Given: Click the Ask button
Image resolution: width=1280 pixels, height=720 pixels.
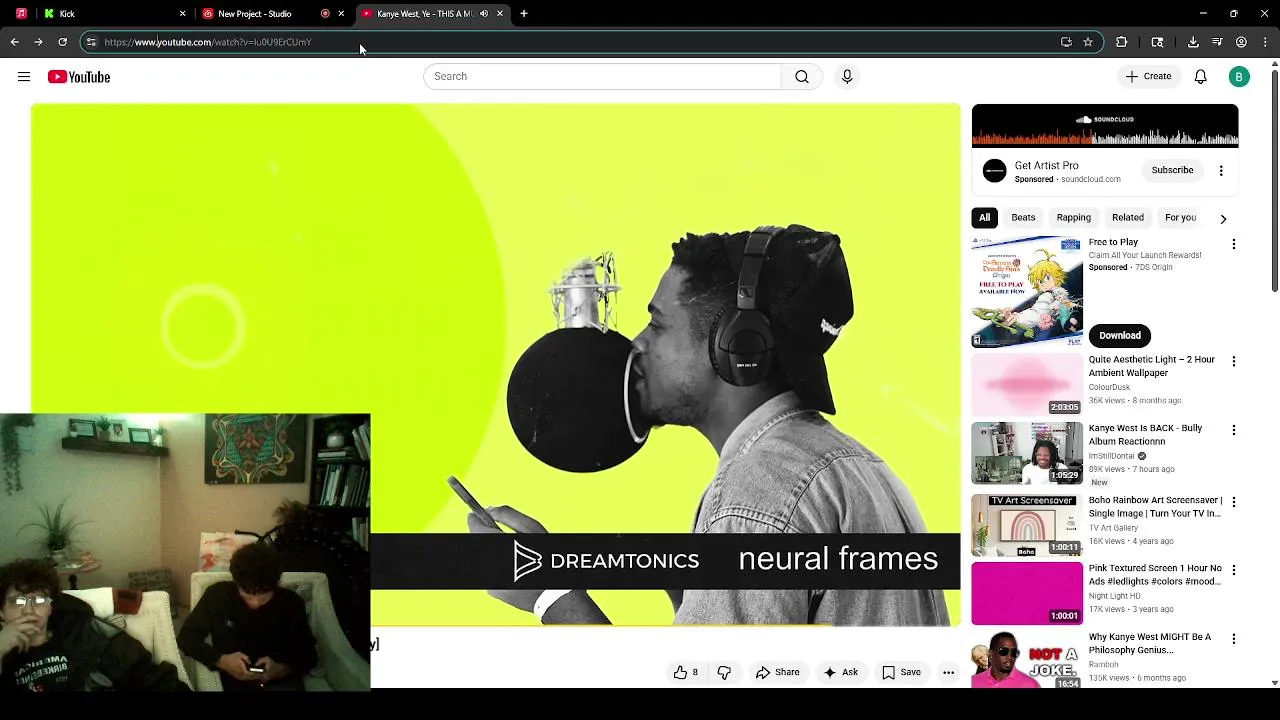Looking at the screenshot, I should pos(840,673).
